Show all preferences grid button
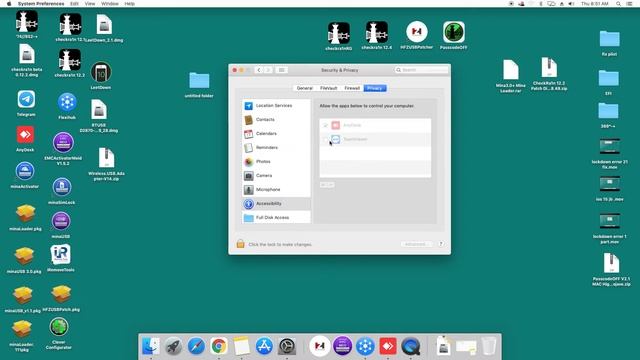This screenshot has width=640, height=360. pyautogui.click(x=281, y=70)
